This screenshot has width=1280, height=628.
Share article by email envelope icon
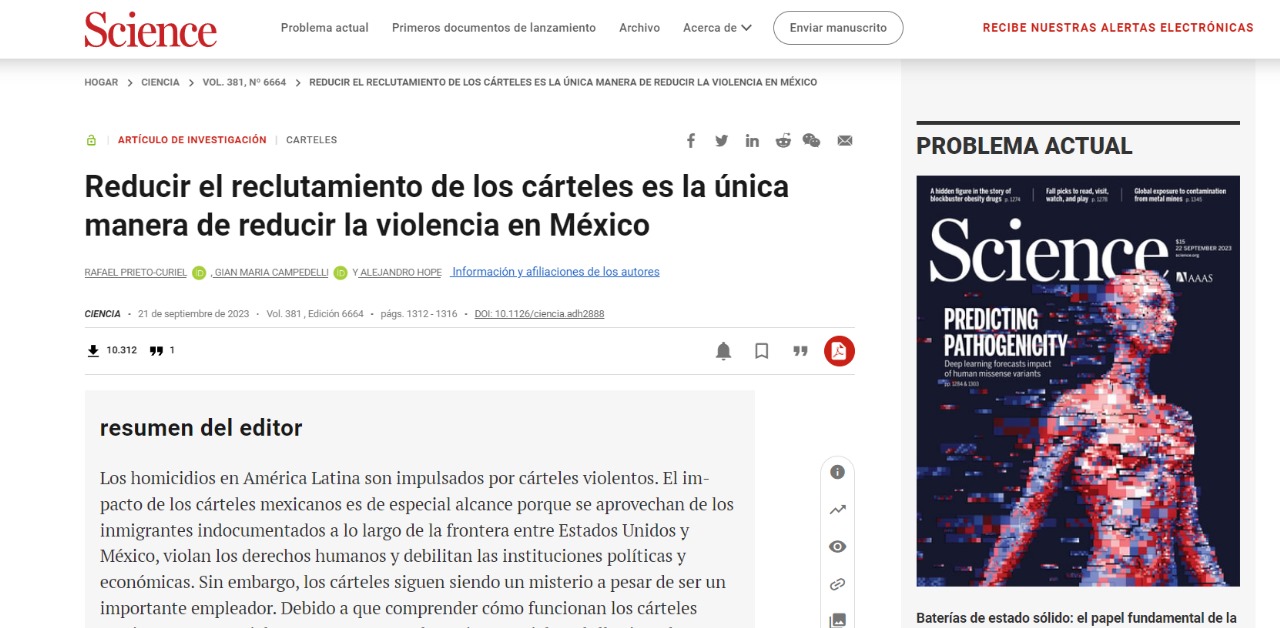845,140
